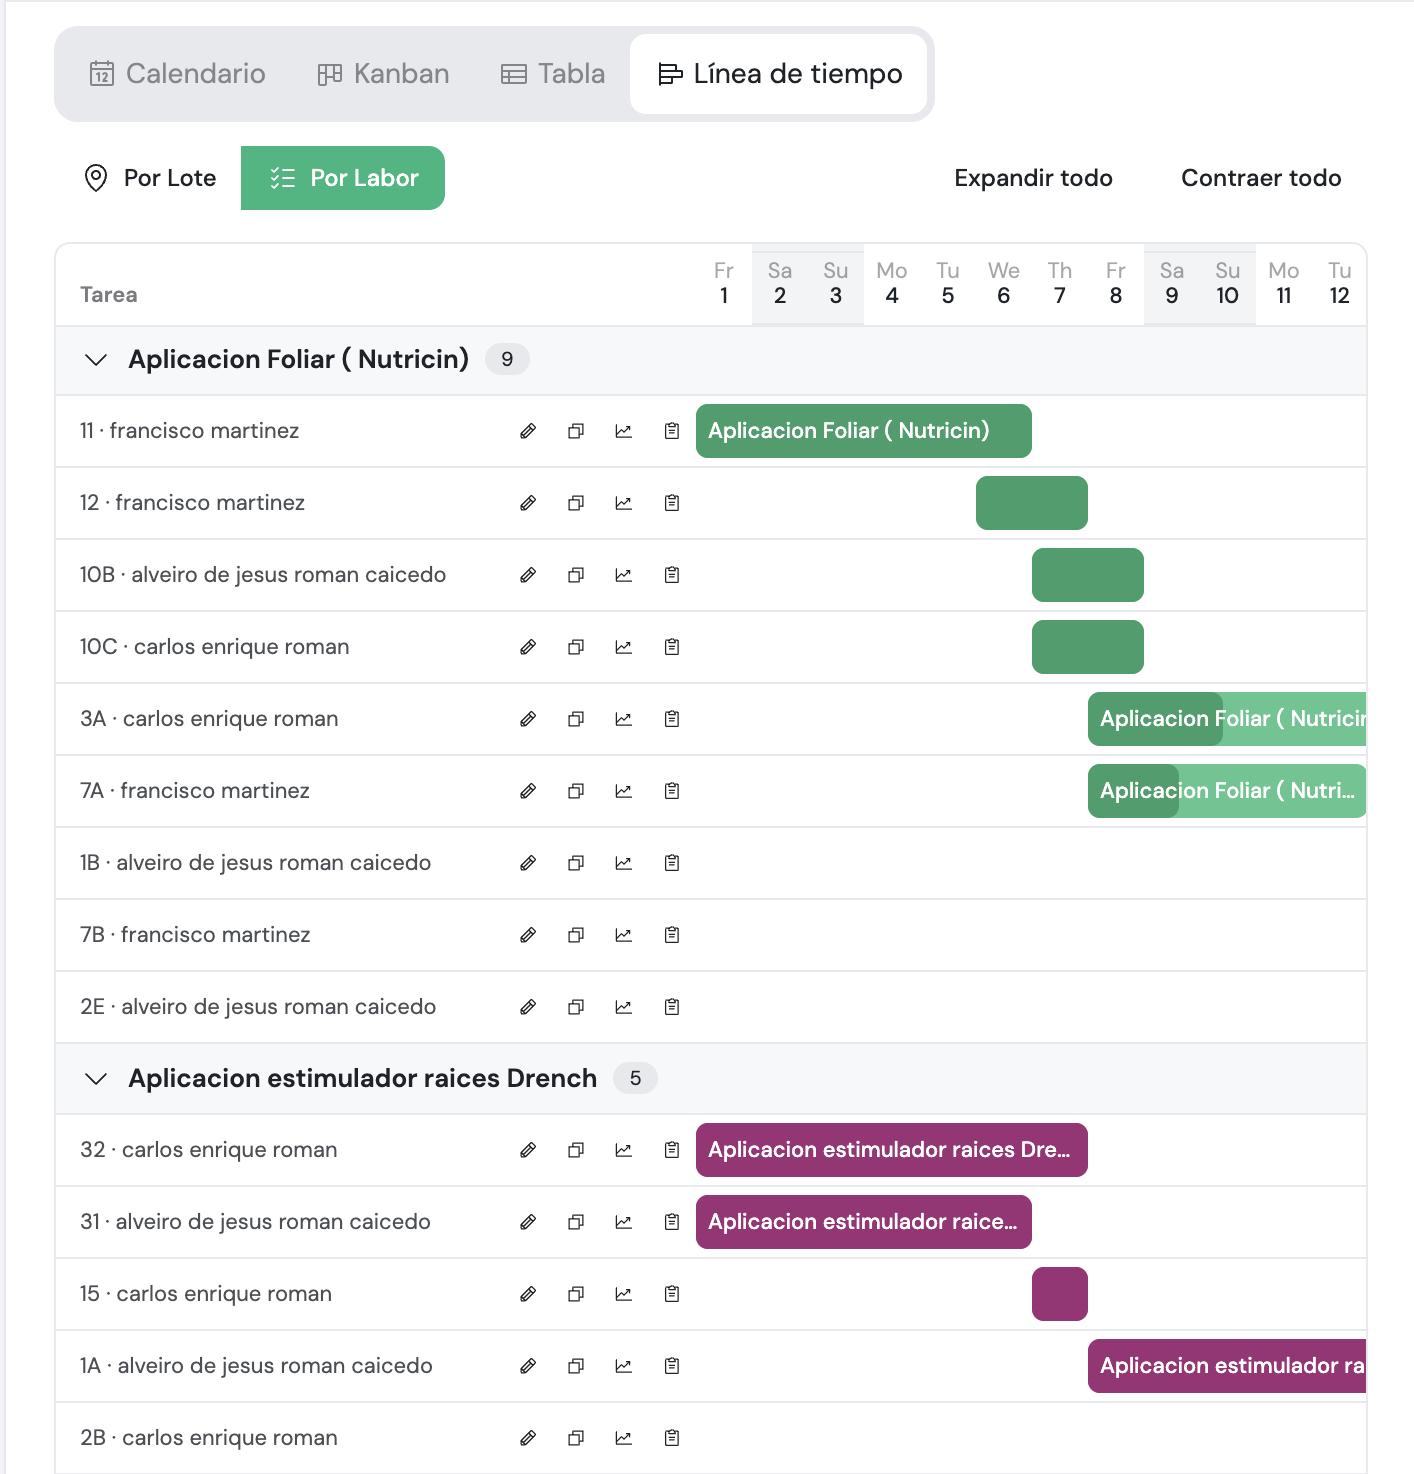Click progress bar on row 7A
Viewport: 1414px width, 1474px height.
point(1227,791)
